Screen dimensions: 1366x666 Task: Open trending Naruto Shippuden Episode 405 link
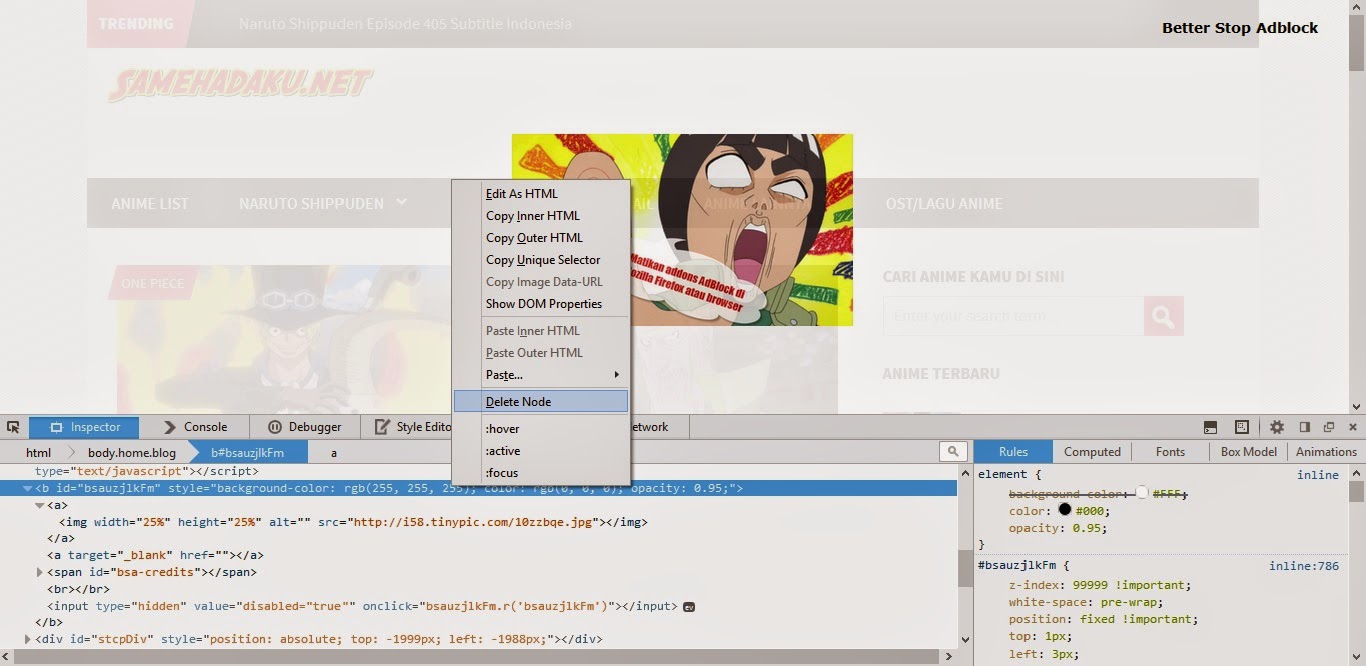405,23
